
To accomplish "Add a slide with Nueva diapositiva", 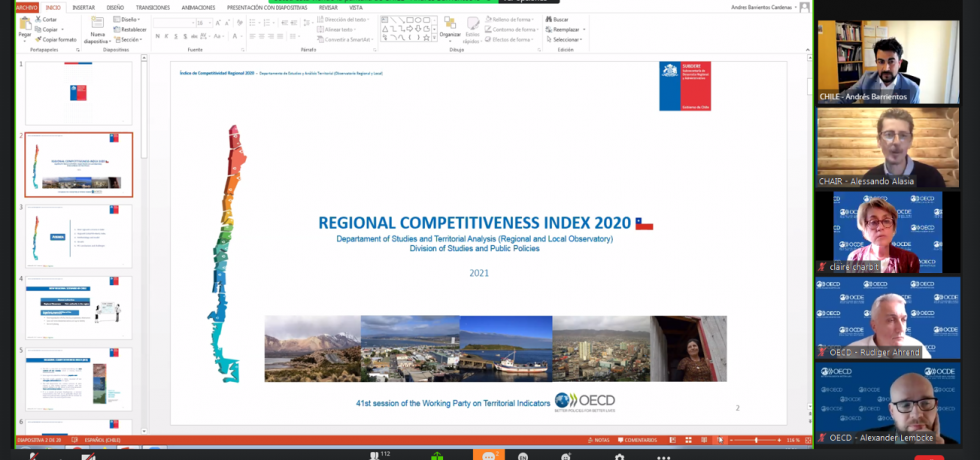I will [98, 29].
